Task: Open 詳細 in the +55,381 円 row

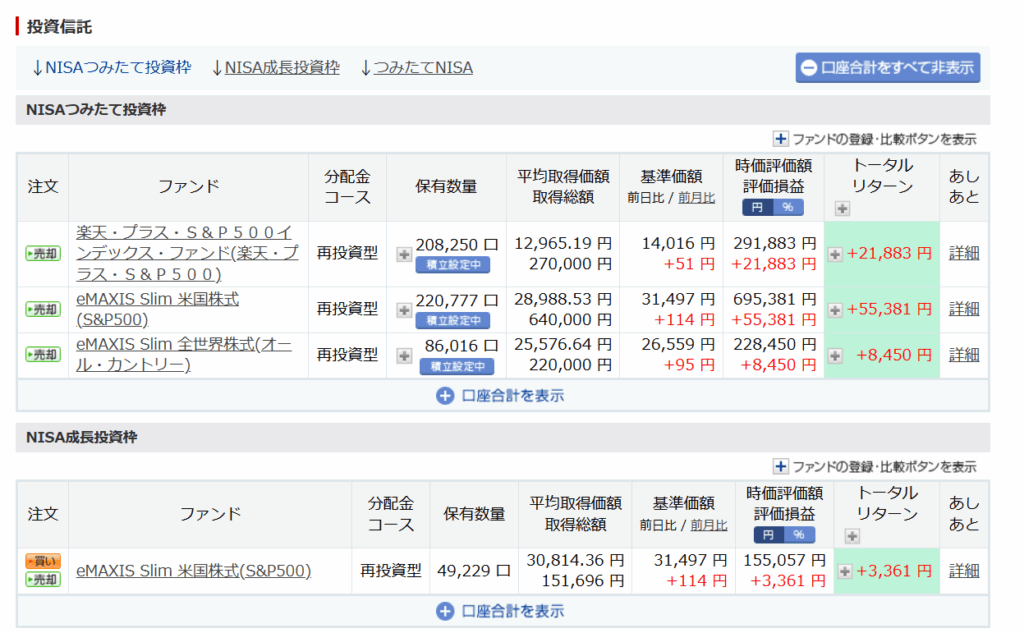Action: coord(964,309)
